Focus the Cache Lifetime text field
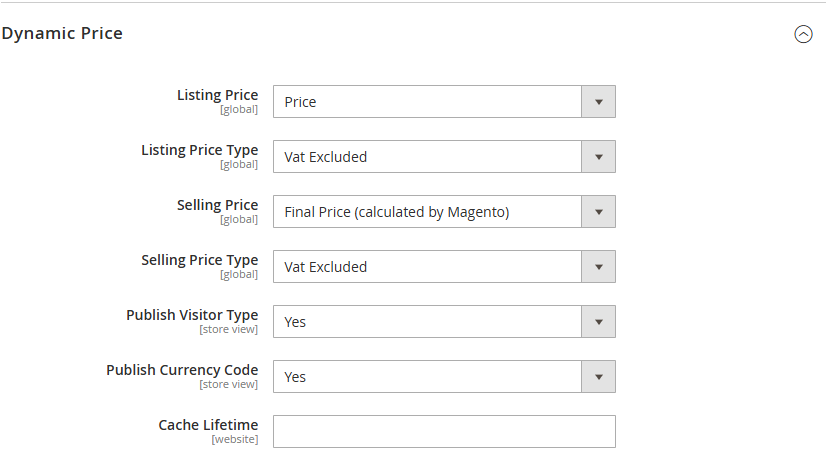This screenshot has width=828, height=474. [x=444, y=432]
